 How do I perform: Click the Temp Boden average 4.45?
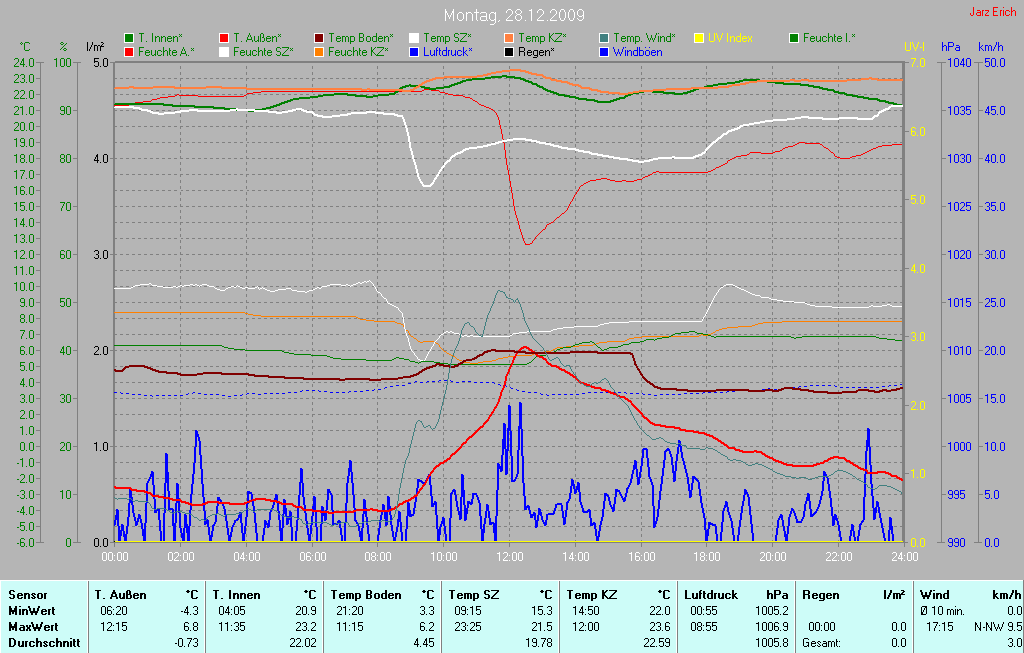(424, 643)
